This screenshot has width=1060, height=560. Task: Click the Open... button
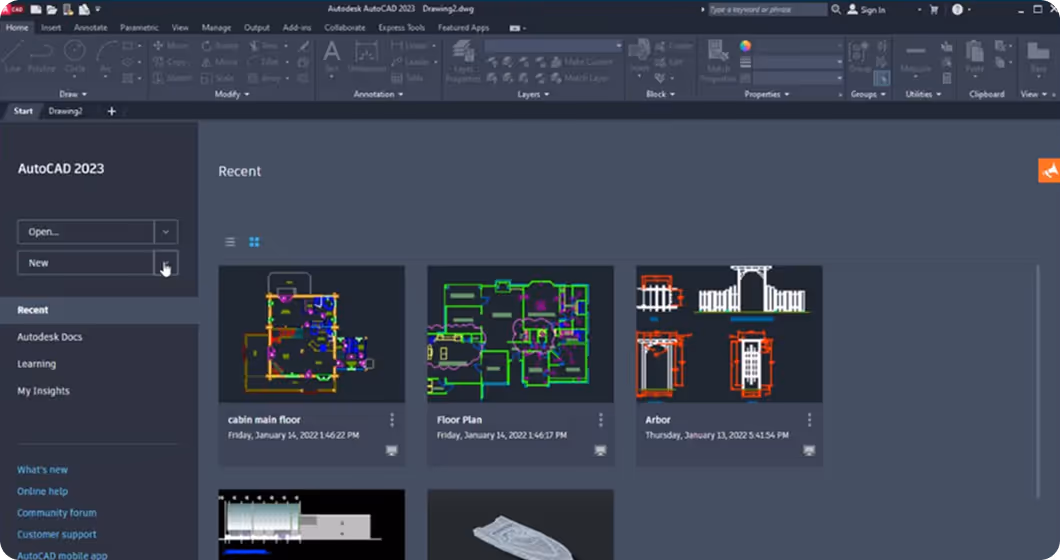[x=86, y=231]
